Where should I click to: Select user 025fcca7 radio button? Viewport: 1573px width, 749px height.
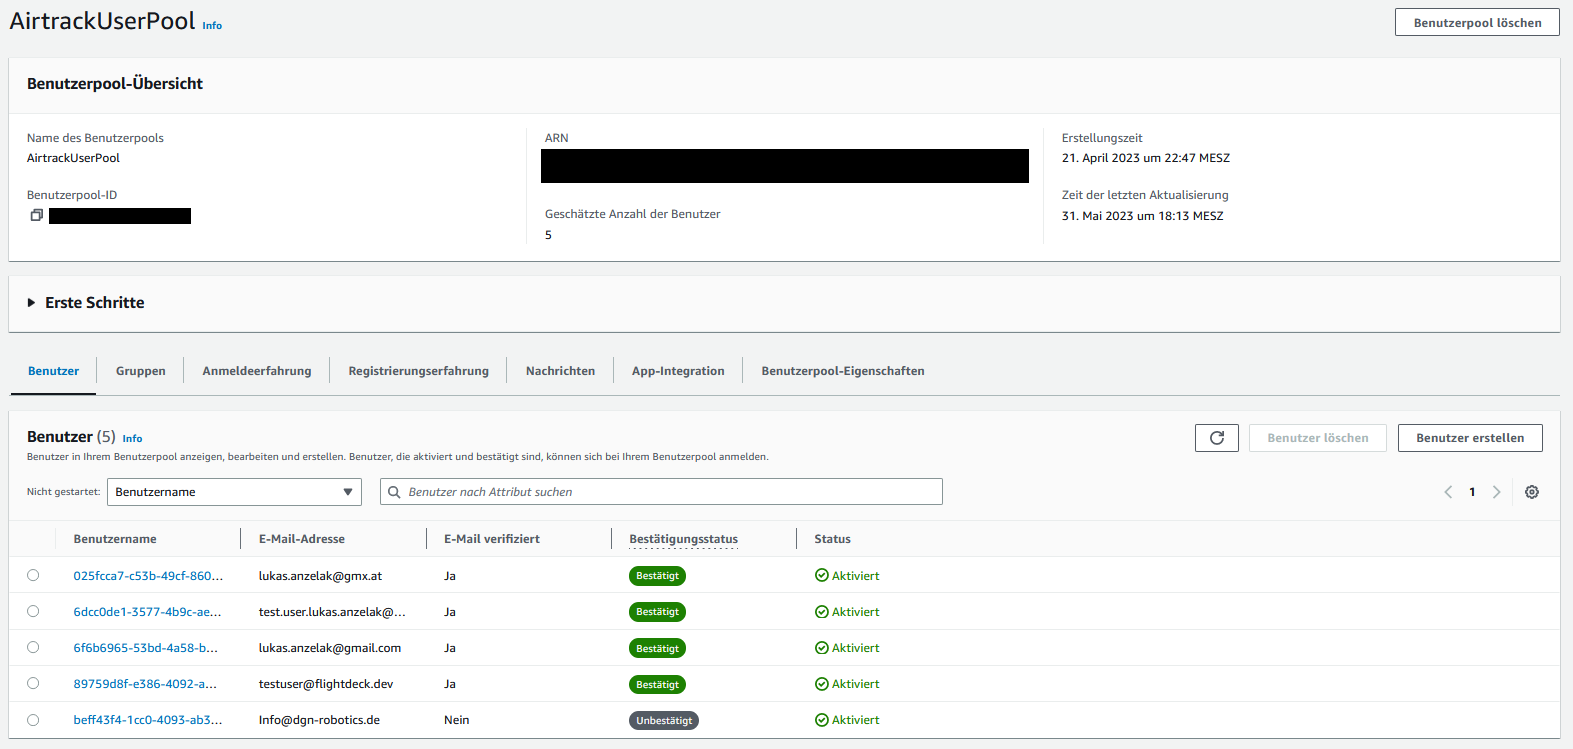(x=33, y=575)
